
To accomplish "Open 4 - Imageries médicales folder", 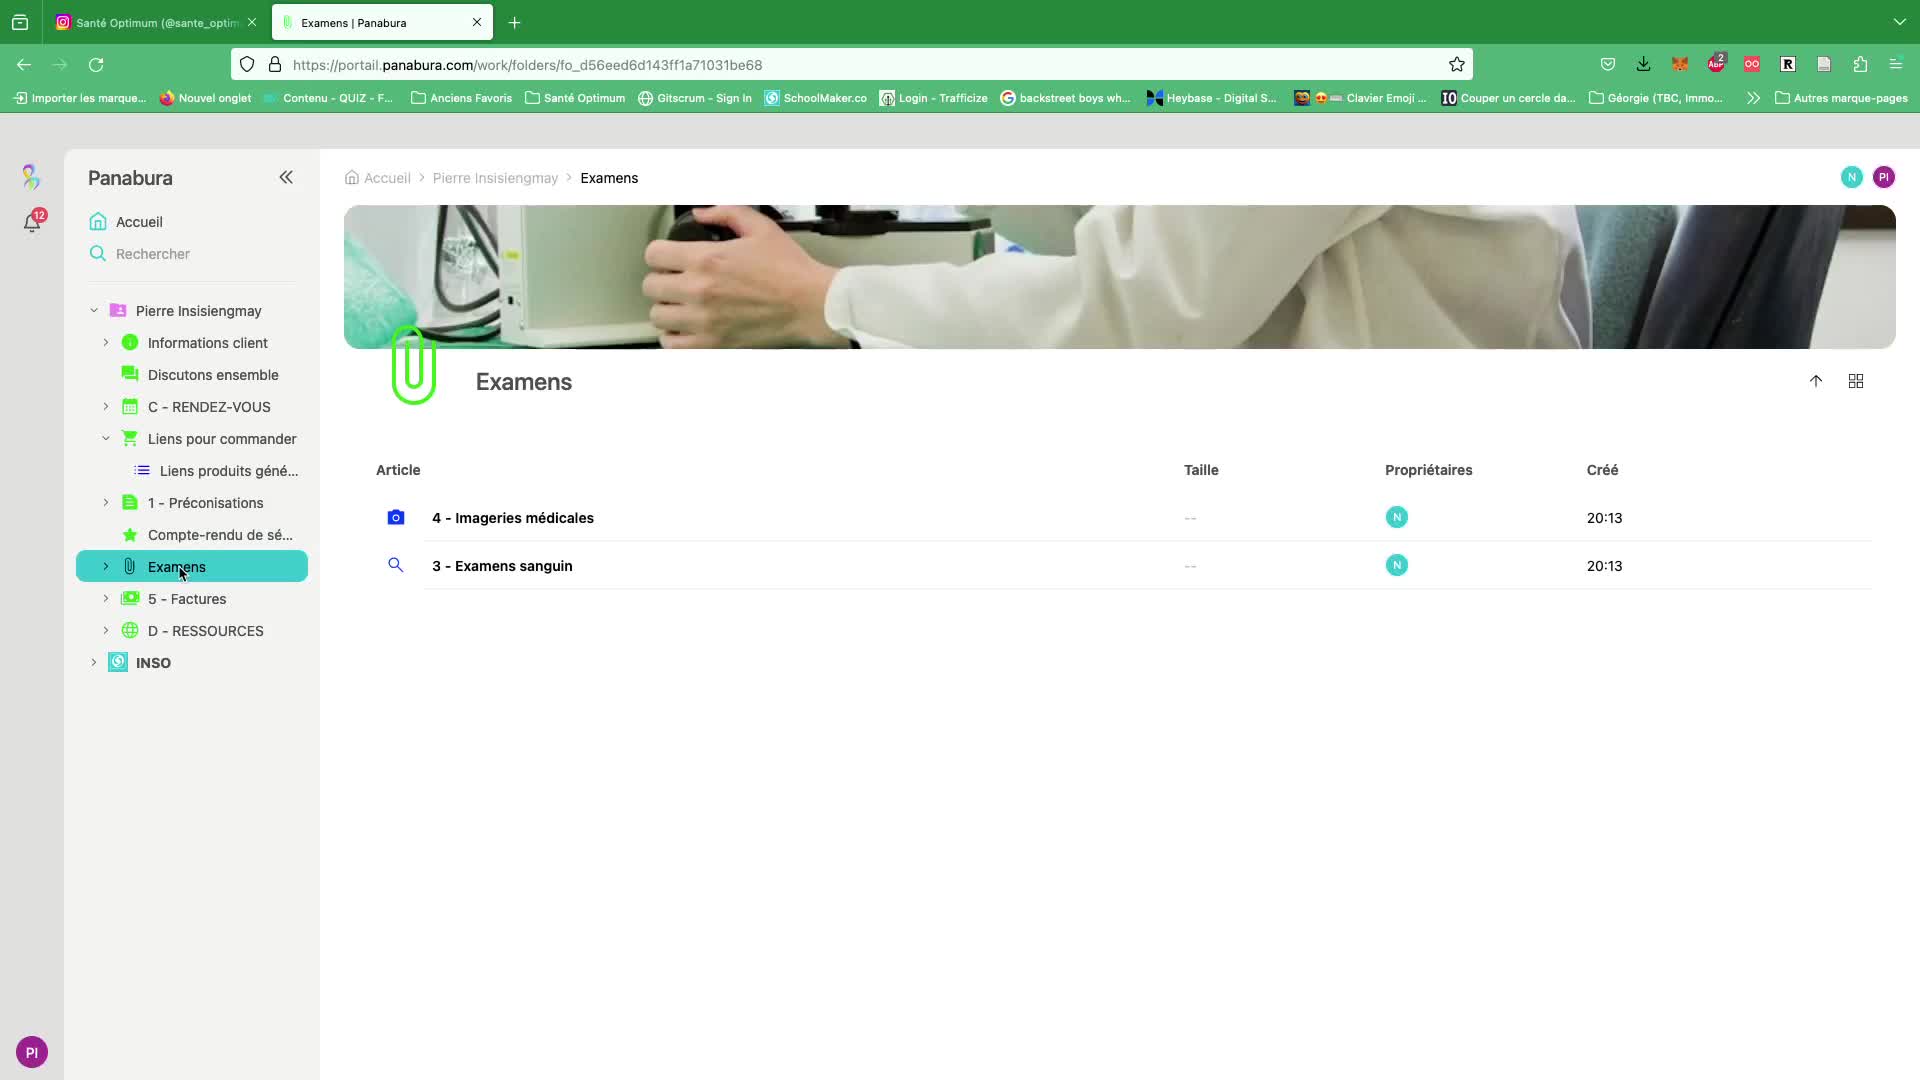I will click(513, 518).
